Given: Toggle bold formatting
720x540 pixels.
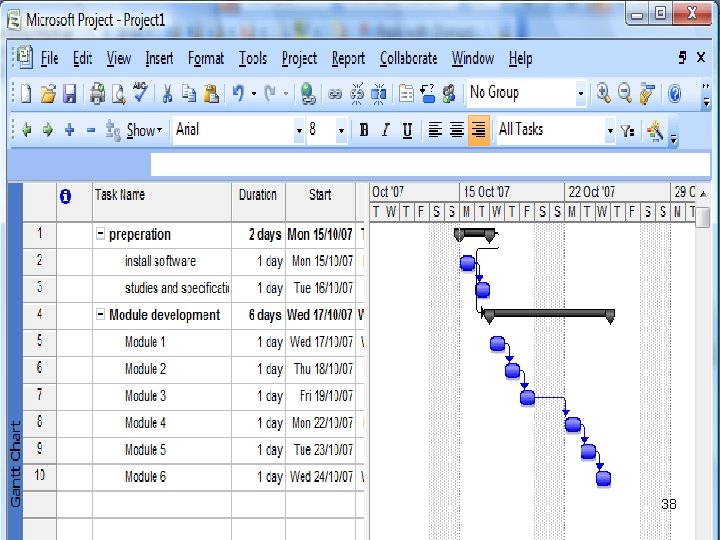Looking at the screenshot, I should click(364, 130).
